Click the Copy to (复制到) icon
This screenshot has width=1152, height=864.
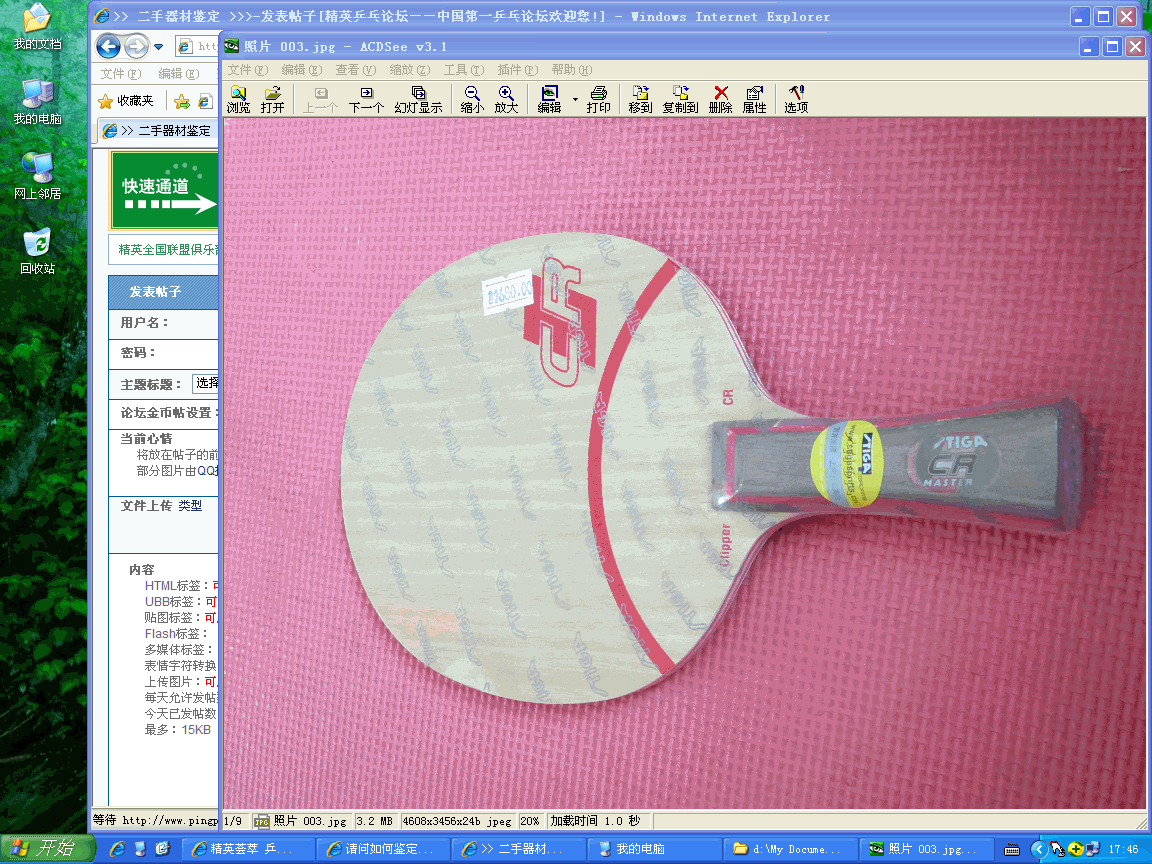(x=680, y=99)
